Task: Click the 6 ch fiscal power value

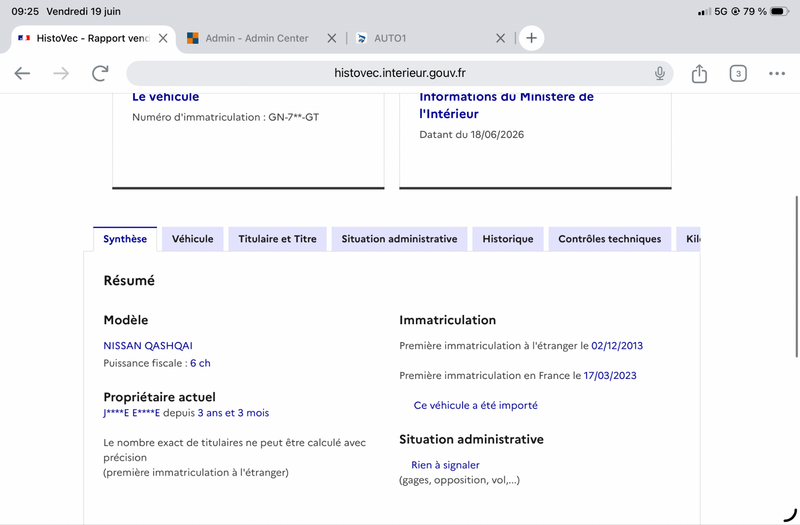Action: (200, 363)
